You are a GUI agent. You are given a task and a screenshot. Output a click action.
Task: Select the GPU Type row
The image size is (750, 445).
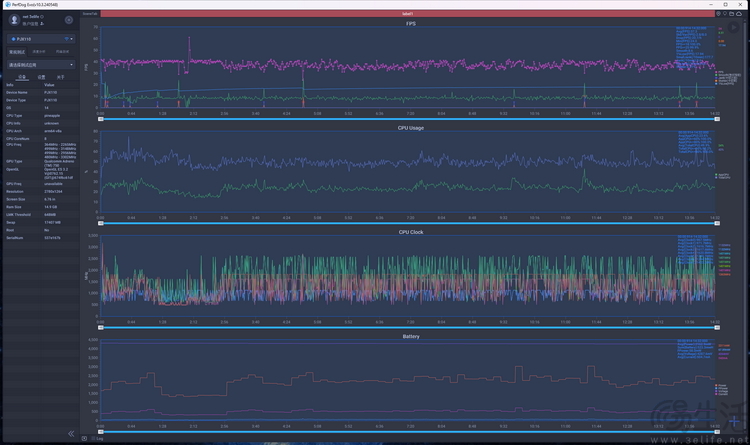point(41,163)
